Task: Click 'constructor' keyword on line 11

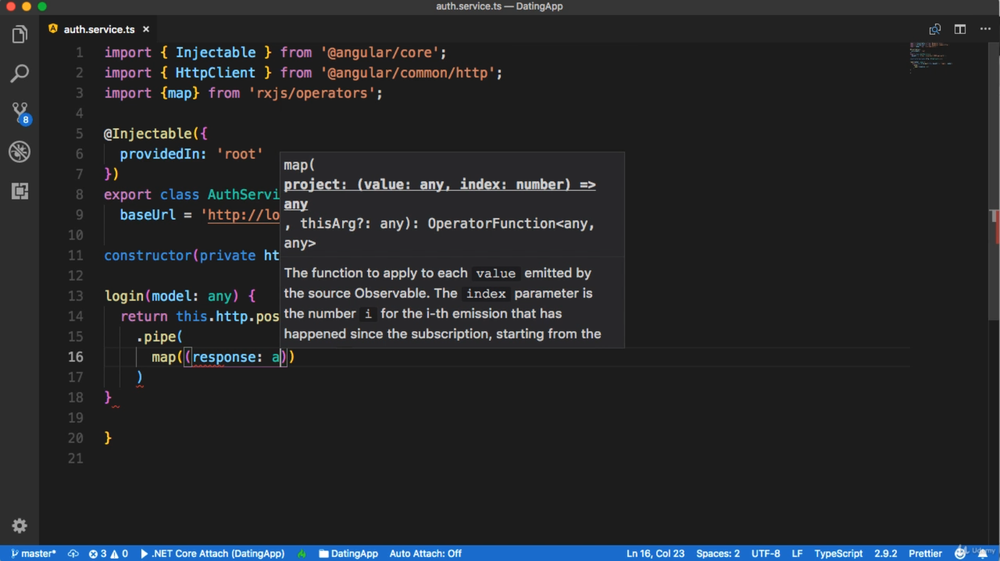Action: click(x=147, y=256)
